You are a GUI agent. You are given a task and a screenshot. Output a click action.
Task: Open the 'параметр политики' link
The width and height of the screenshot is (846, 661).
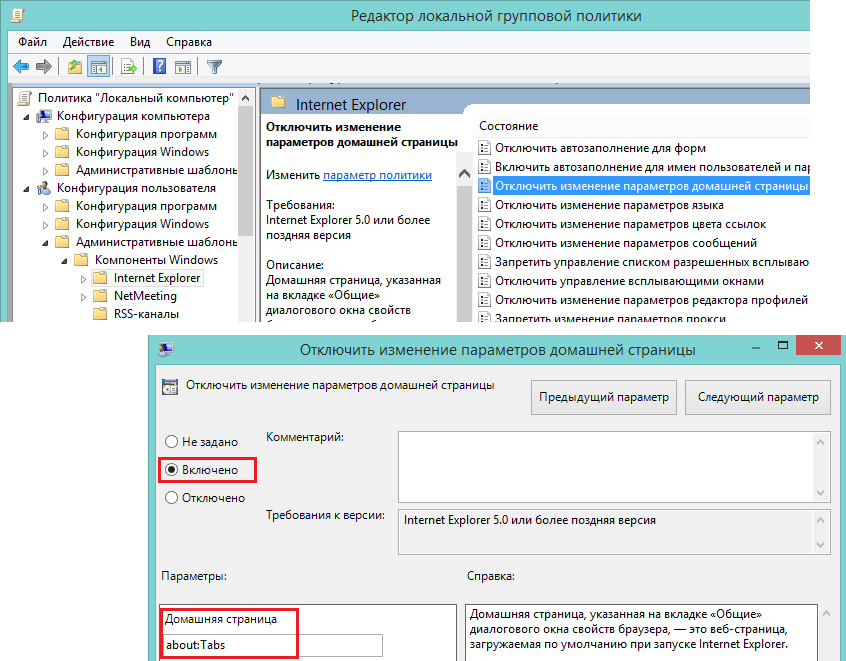(377, 175)
